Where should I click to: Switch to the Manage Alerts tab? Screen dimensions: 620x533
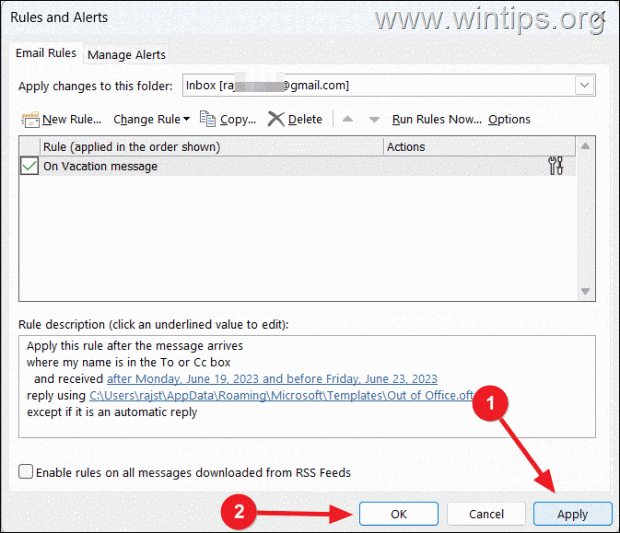[x=127, y=55]
